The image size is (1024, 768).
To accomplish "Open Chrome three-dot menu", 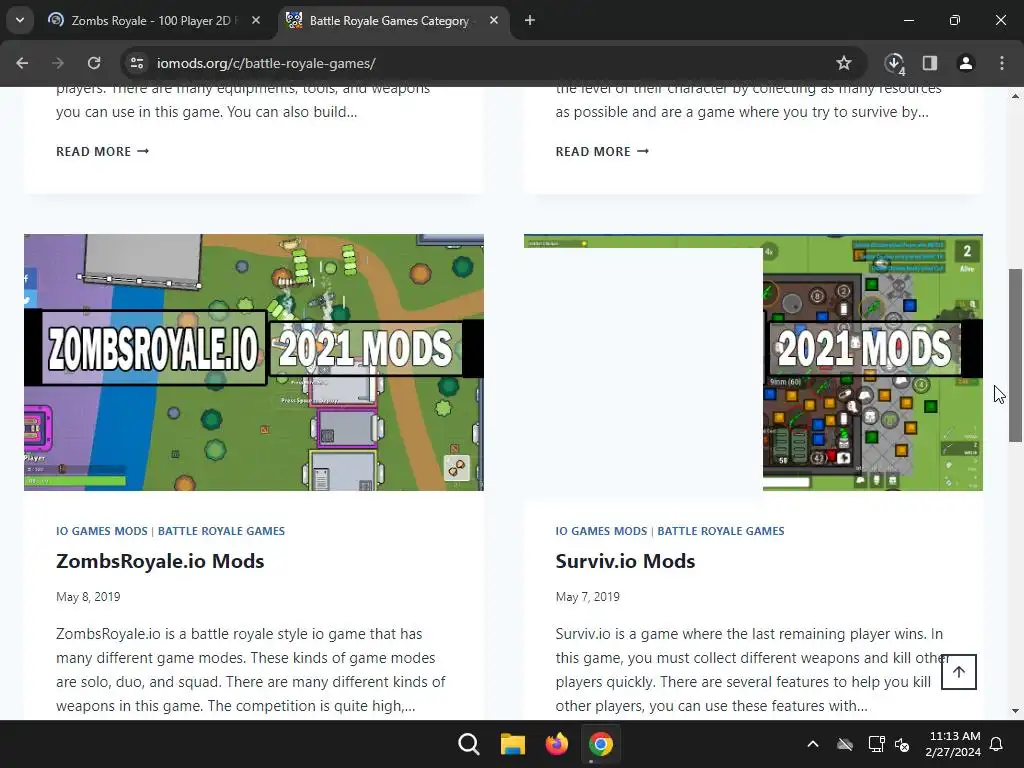I will tap(1002, 63).
